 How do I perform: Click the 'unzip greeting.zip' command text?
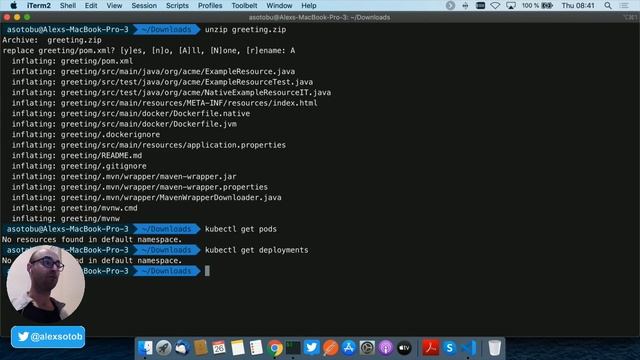coord(245,29)
